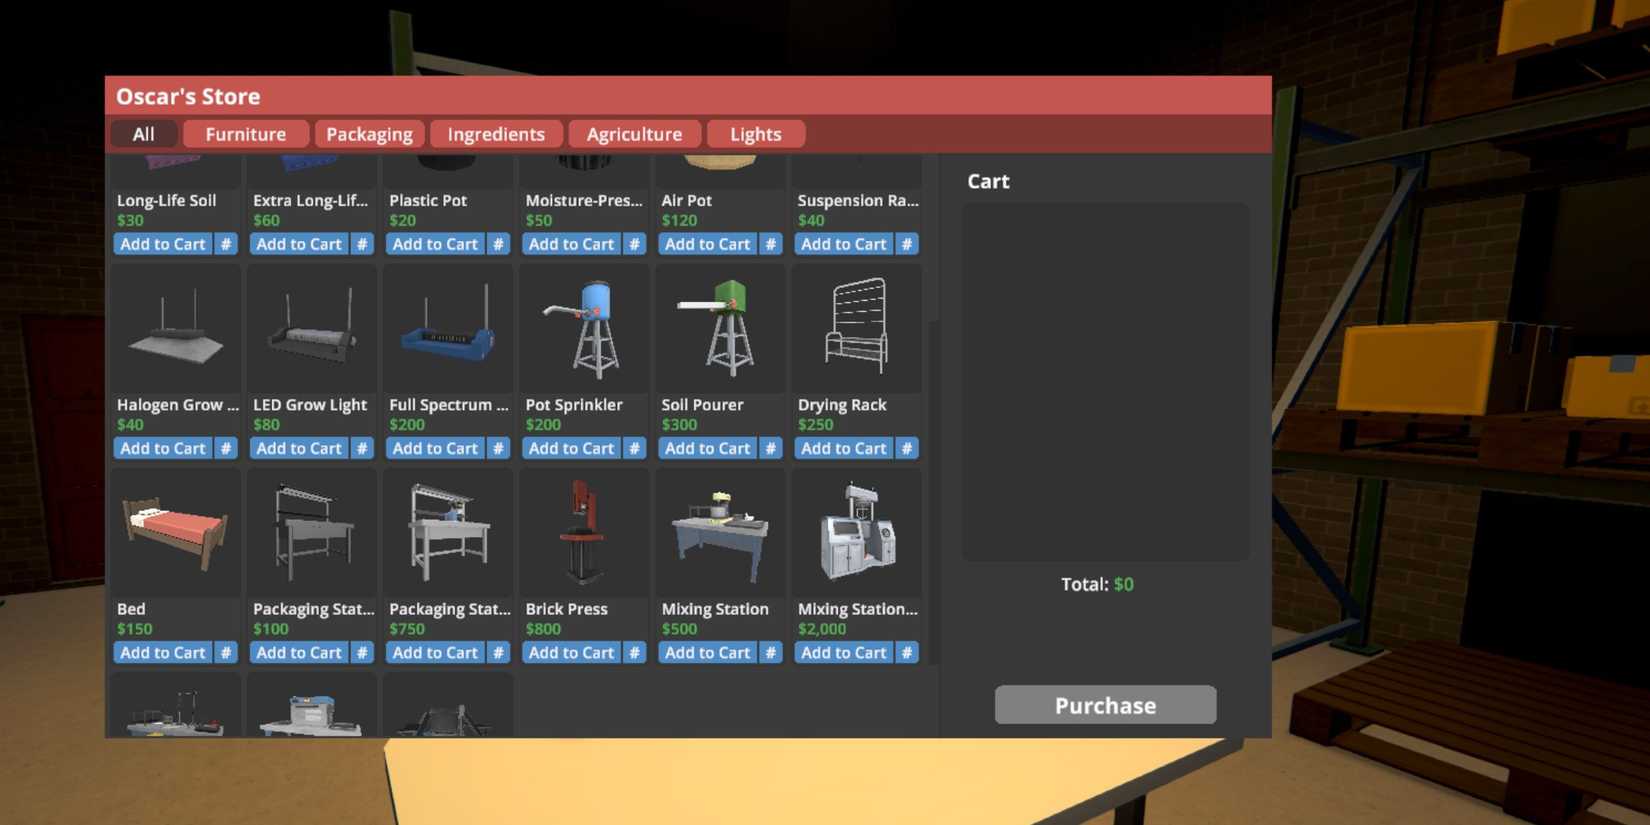Set quantity # for Long-Life Soil
Screen dimensions: 1650x825
pos(226,244)
